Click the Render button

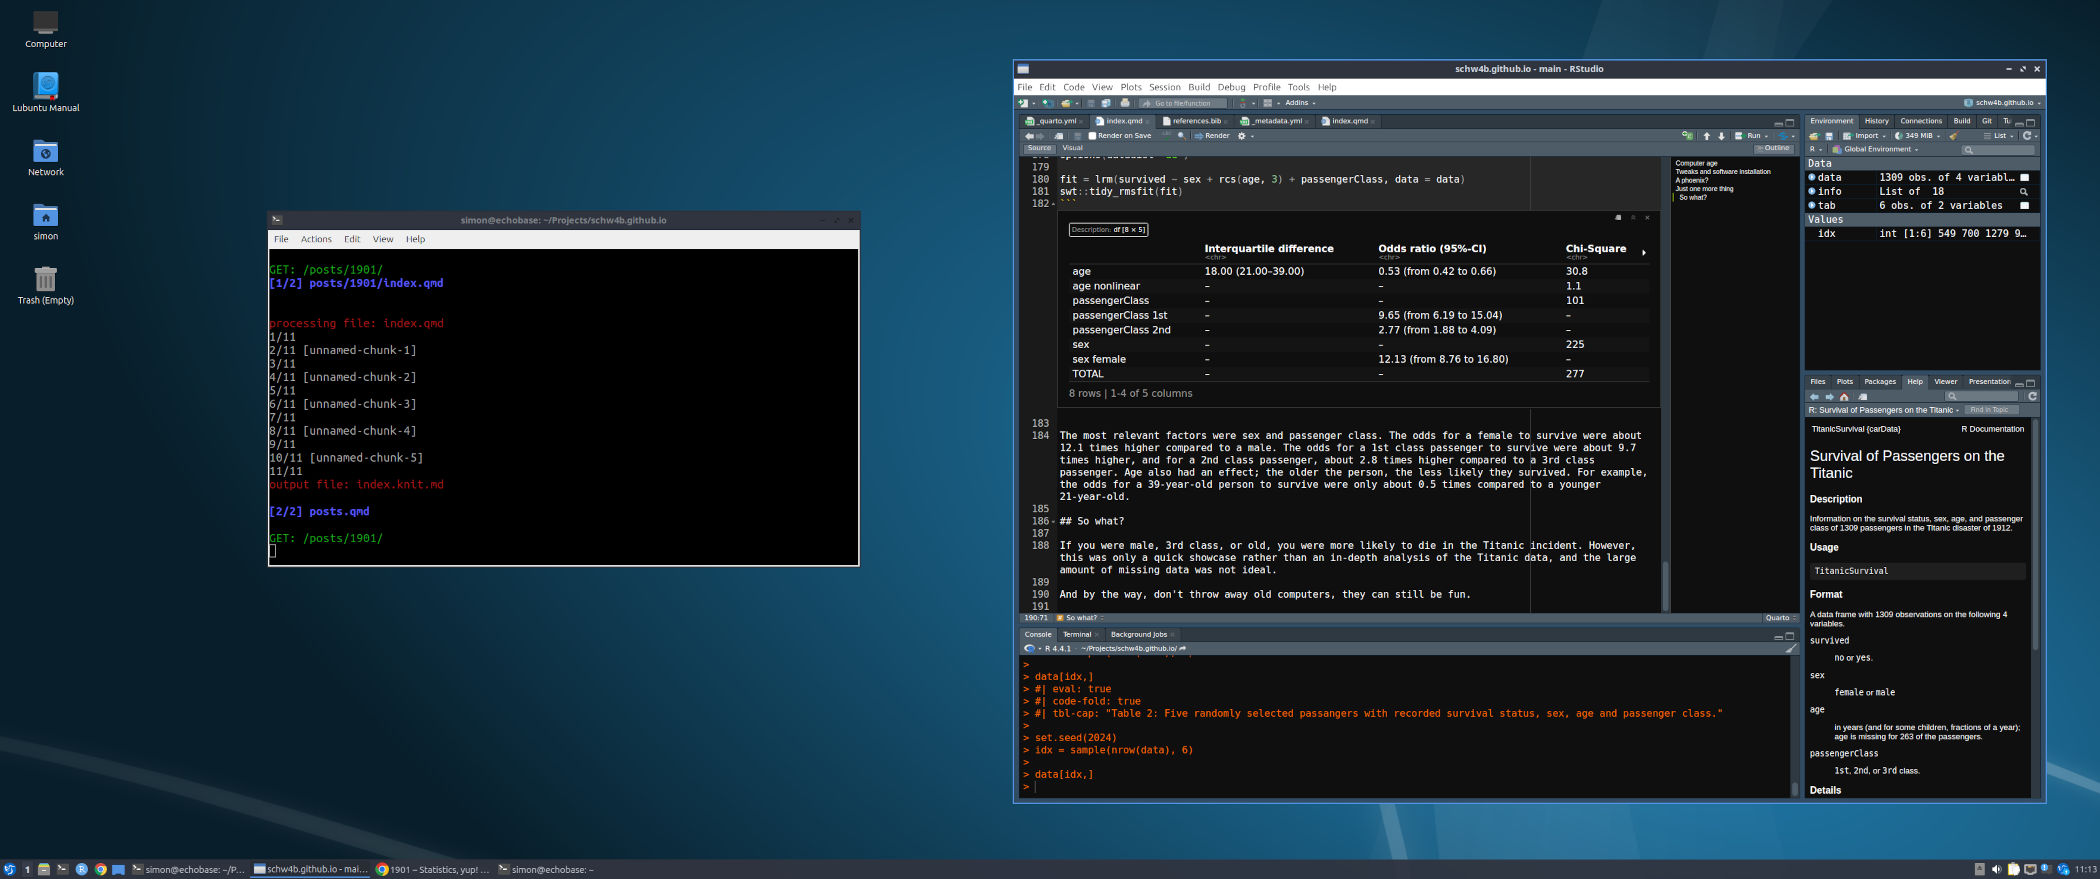(1210, 136)
